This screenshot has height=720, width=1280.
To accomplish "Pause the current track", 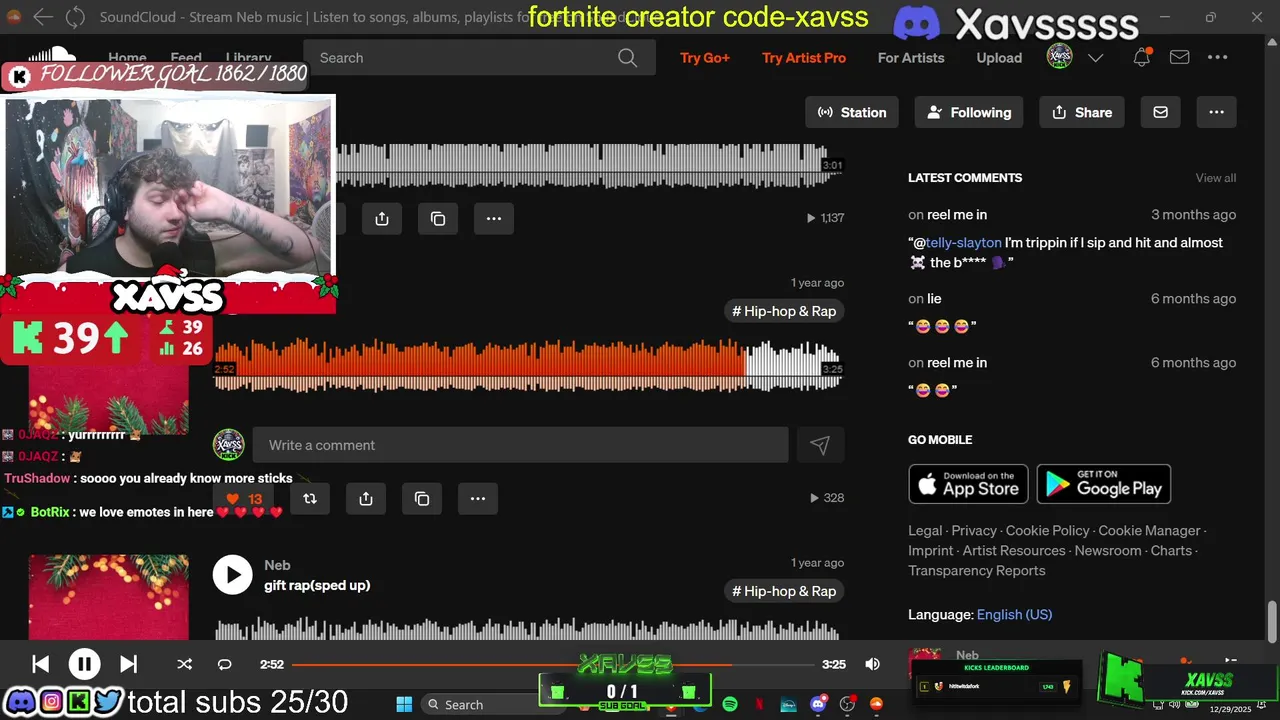I will pyautogui.click(x=84, y=664).
